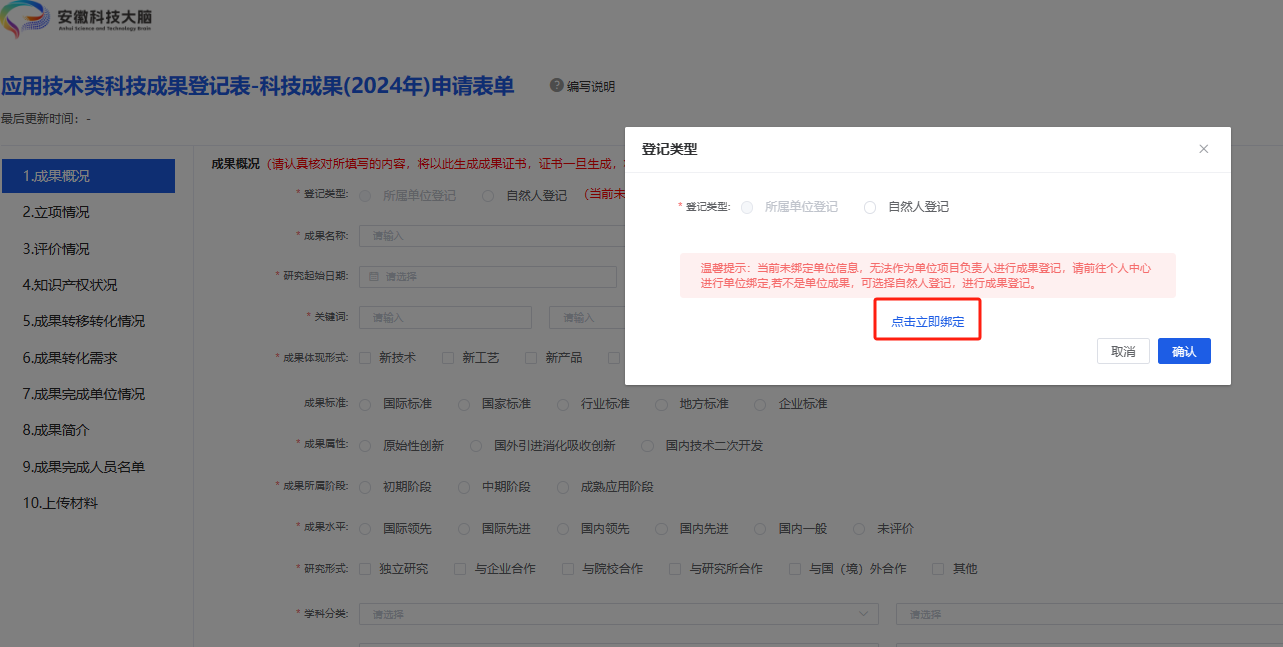1283x647 pixels.
Task: Open 9.成果完成人员名单 section
Action: [x=88, y=467]
